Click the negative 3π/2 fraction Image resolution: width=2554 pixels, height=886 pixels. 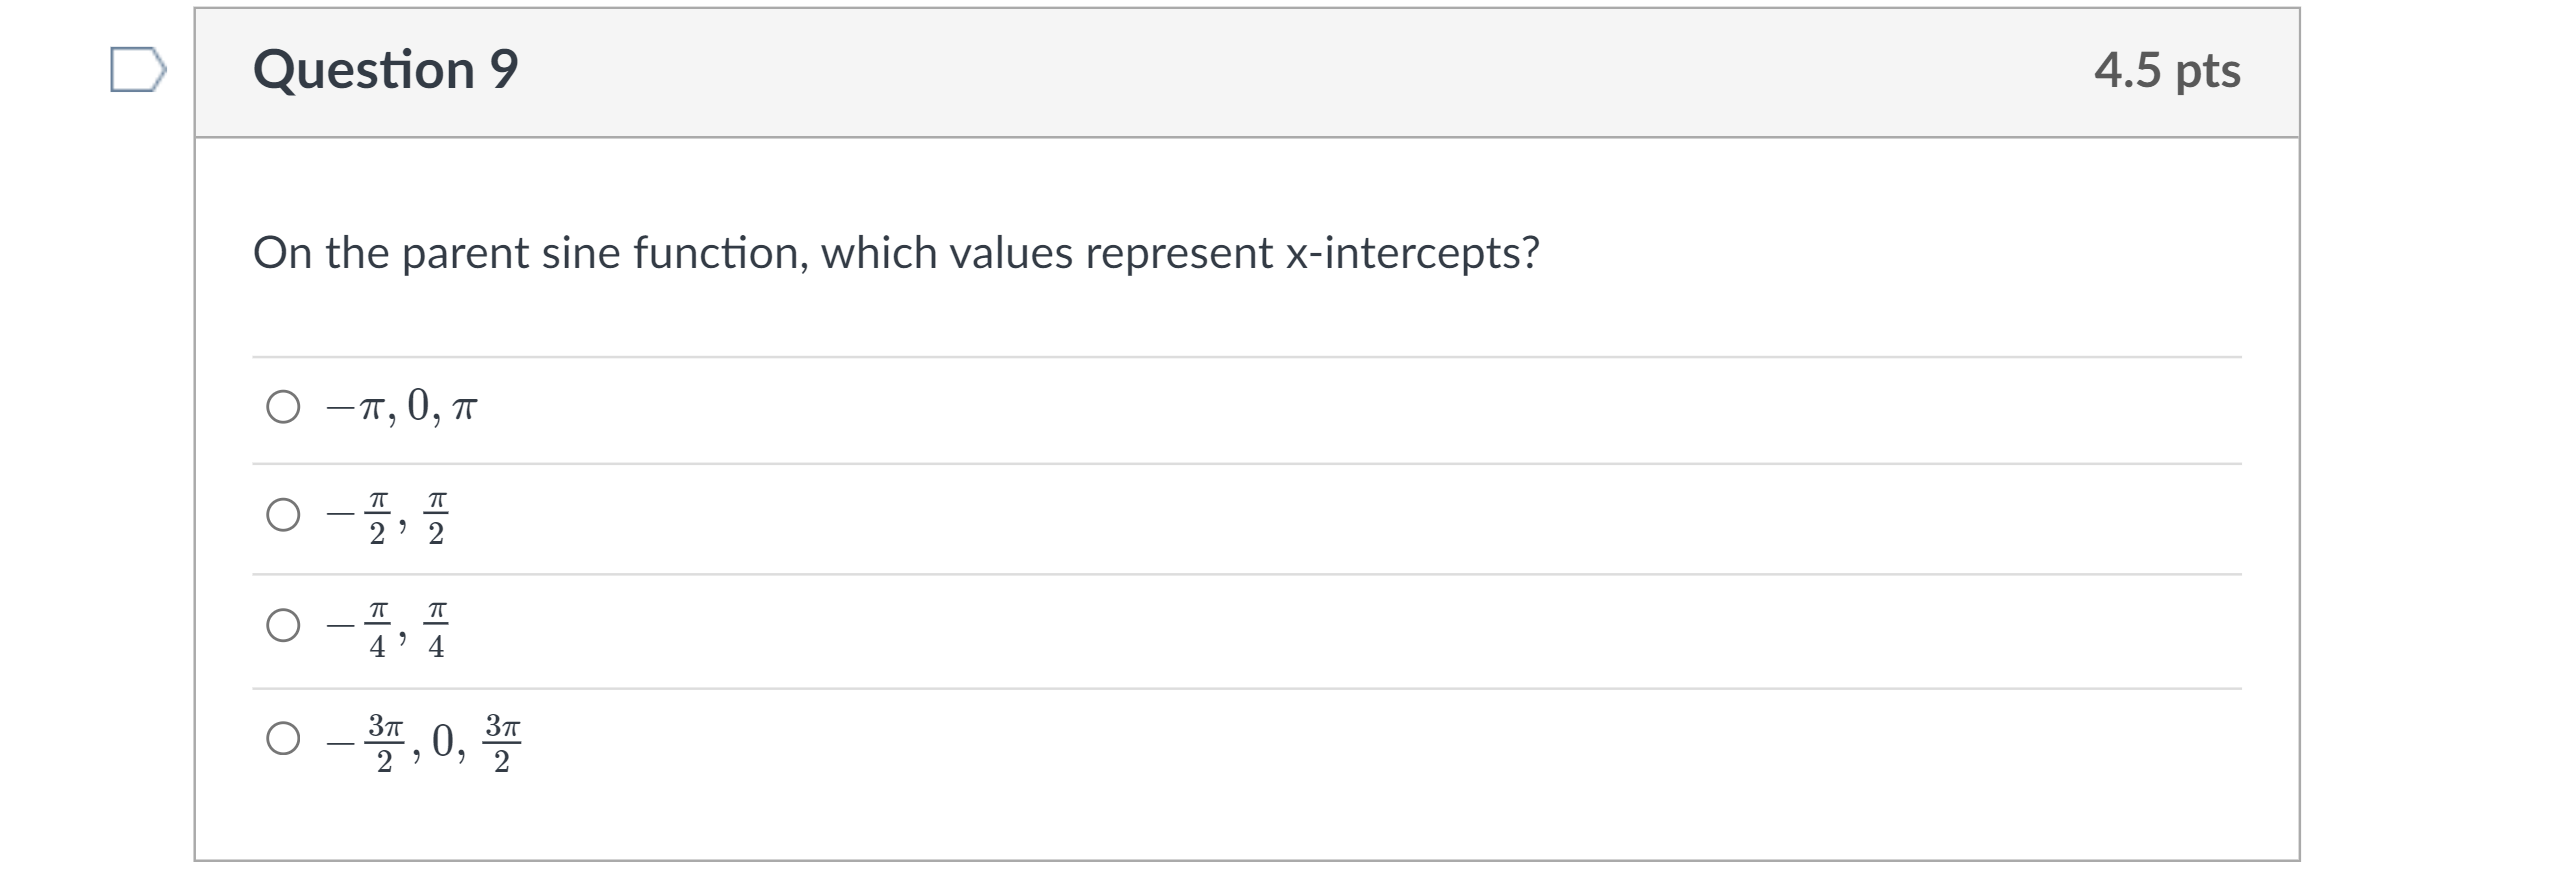[384, 742]
